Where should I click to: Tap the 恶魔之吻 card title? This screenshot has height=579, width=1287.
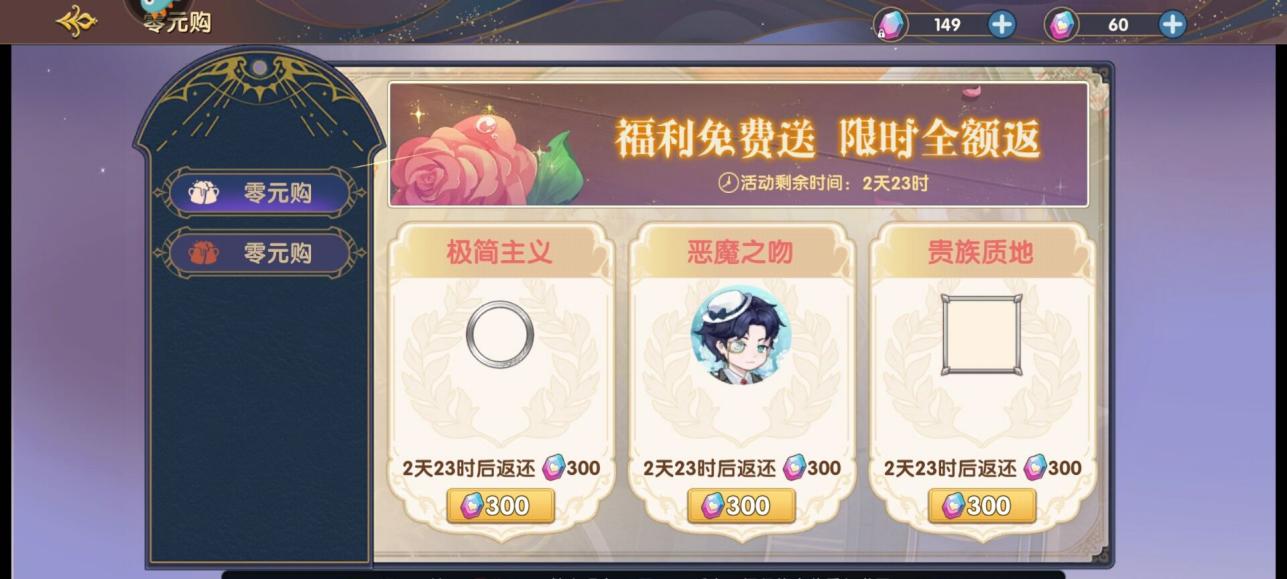pos(740,252)
